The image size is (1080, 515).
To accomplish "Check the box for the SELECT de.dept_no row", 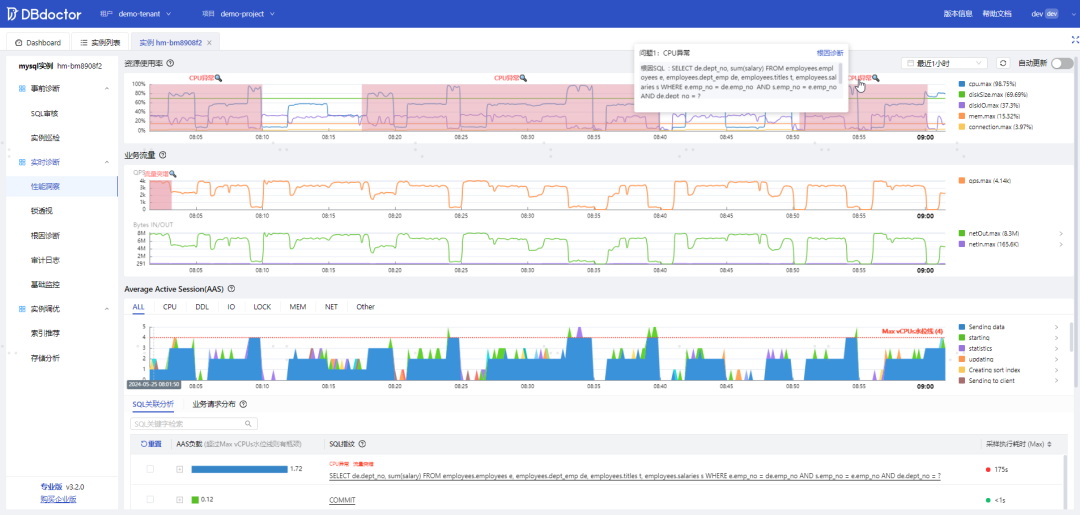I will tap(150, 470).
